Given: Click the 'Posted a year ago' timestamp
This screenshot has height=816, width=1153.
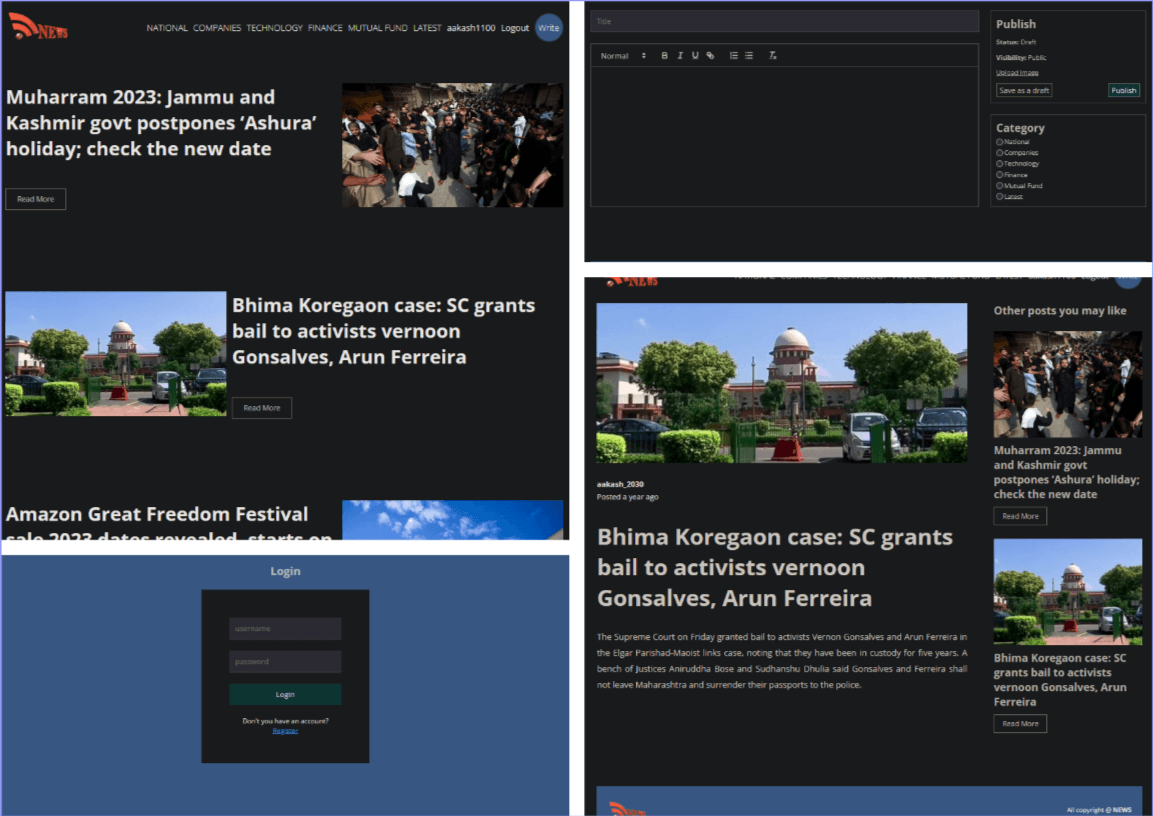Looking at the screenshot, I should [x=627, y=497].
